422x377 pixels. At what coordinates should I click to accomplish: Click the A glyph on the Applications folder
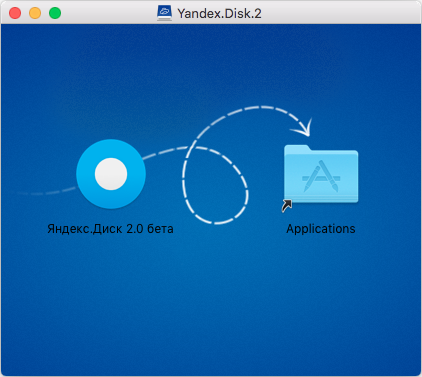coord(321,176)
